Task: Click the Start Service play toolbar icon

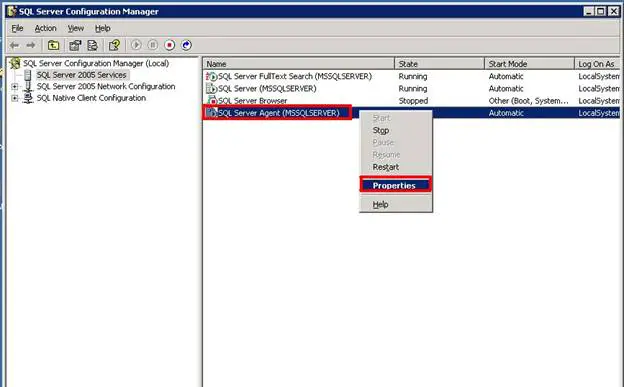Action: (136, 45)
